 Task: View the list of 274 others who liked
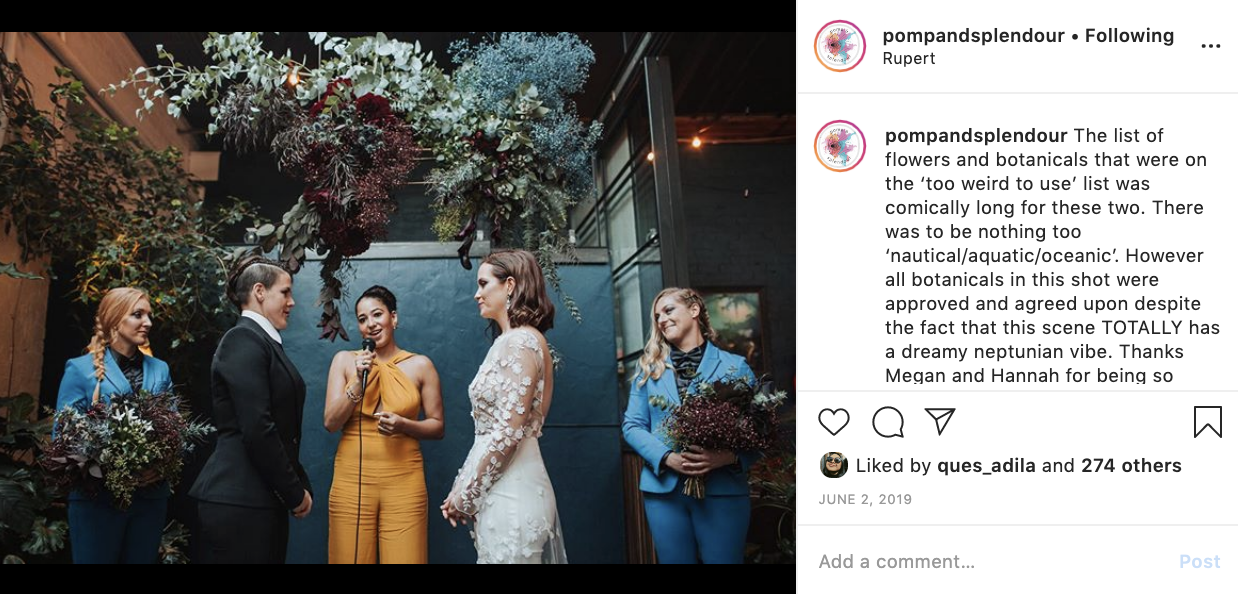pyautogui.click(x=1131, y=466)
